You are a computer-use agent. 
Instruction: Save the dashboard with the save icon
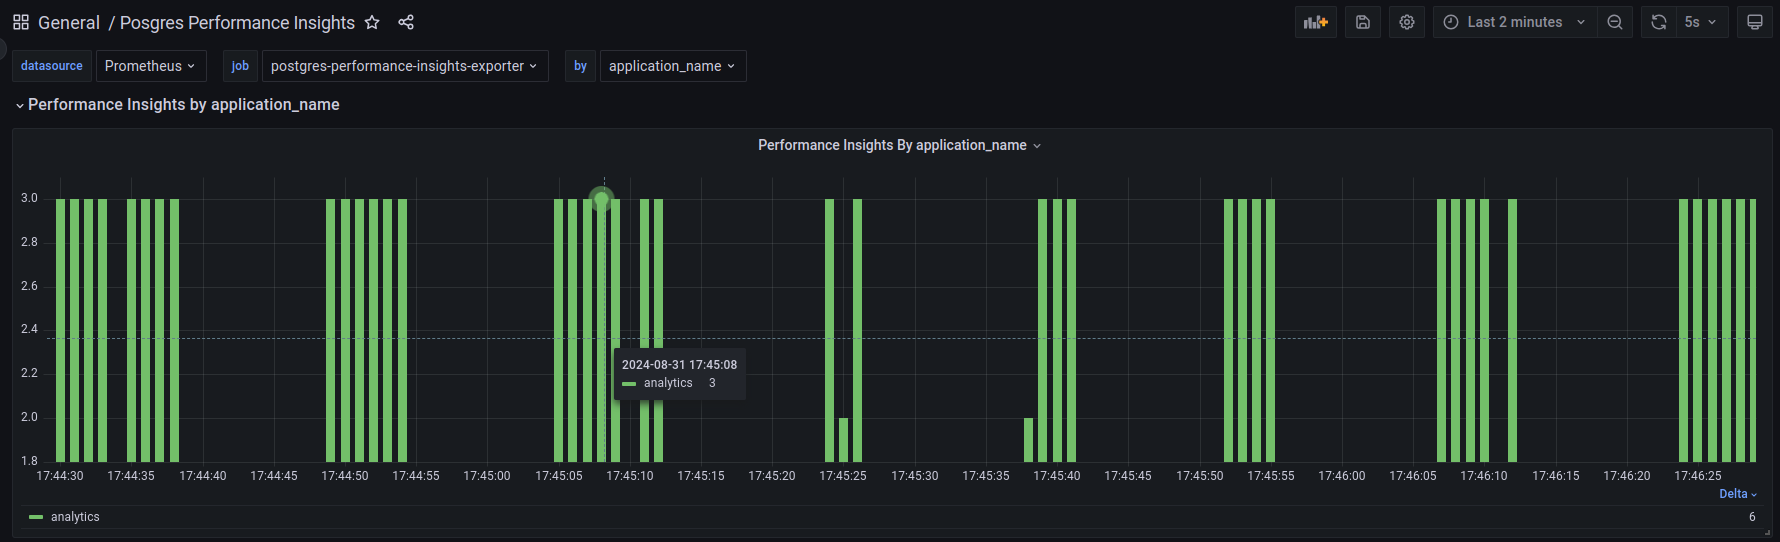click(1363, 22)
